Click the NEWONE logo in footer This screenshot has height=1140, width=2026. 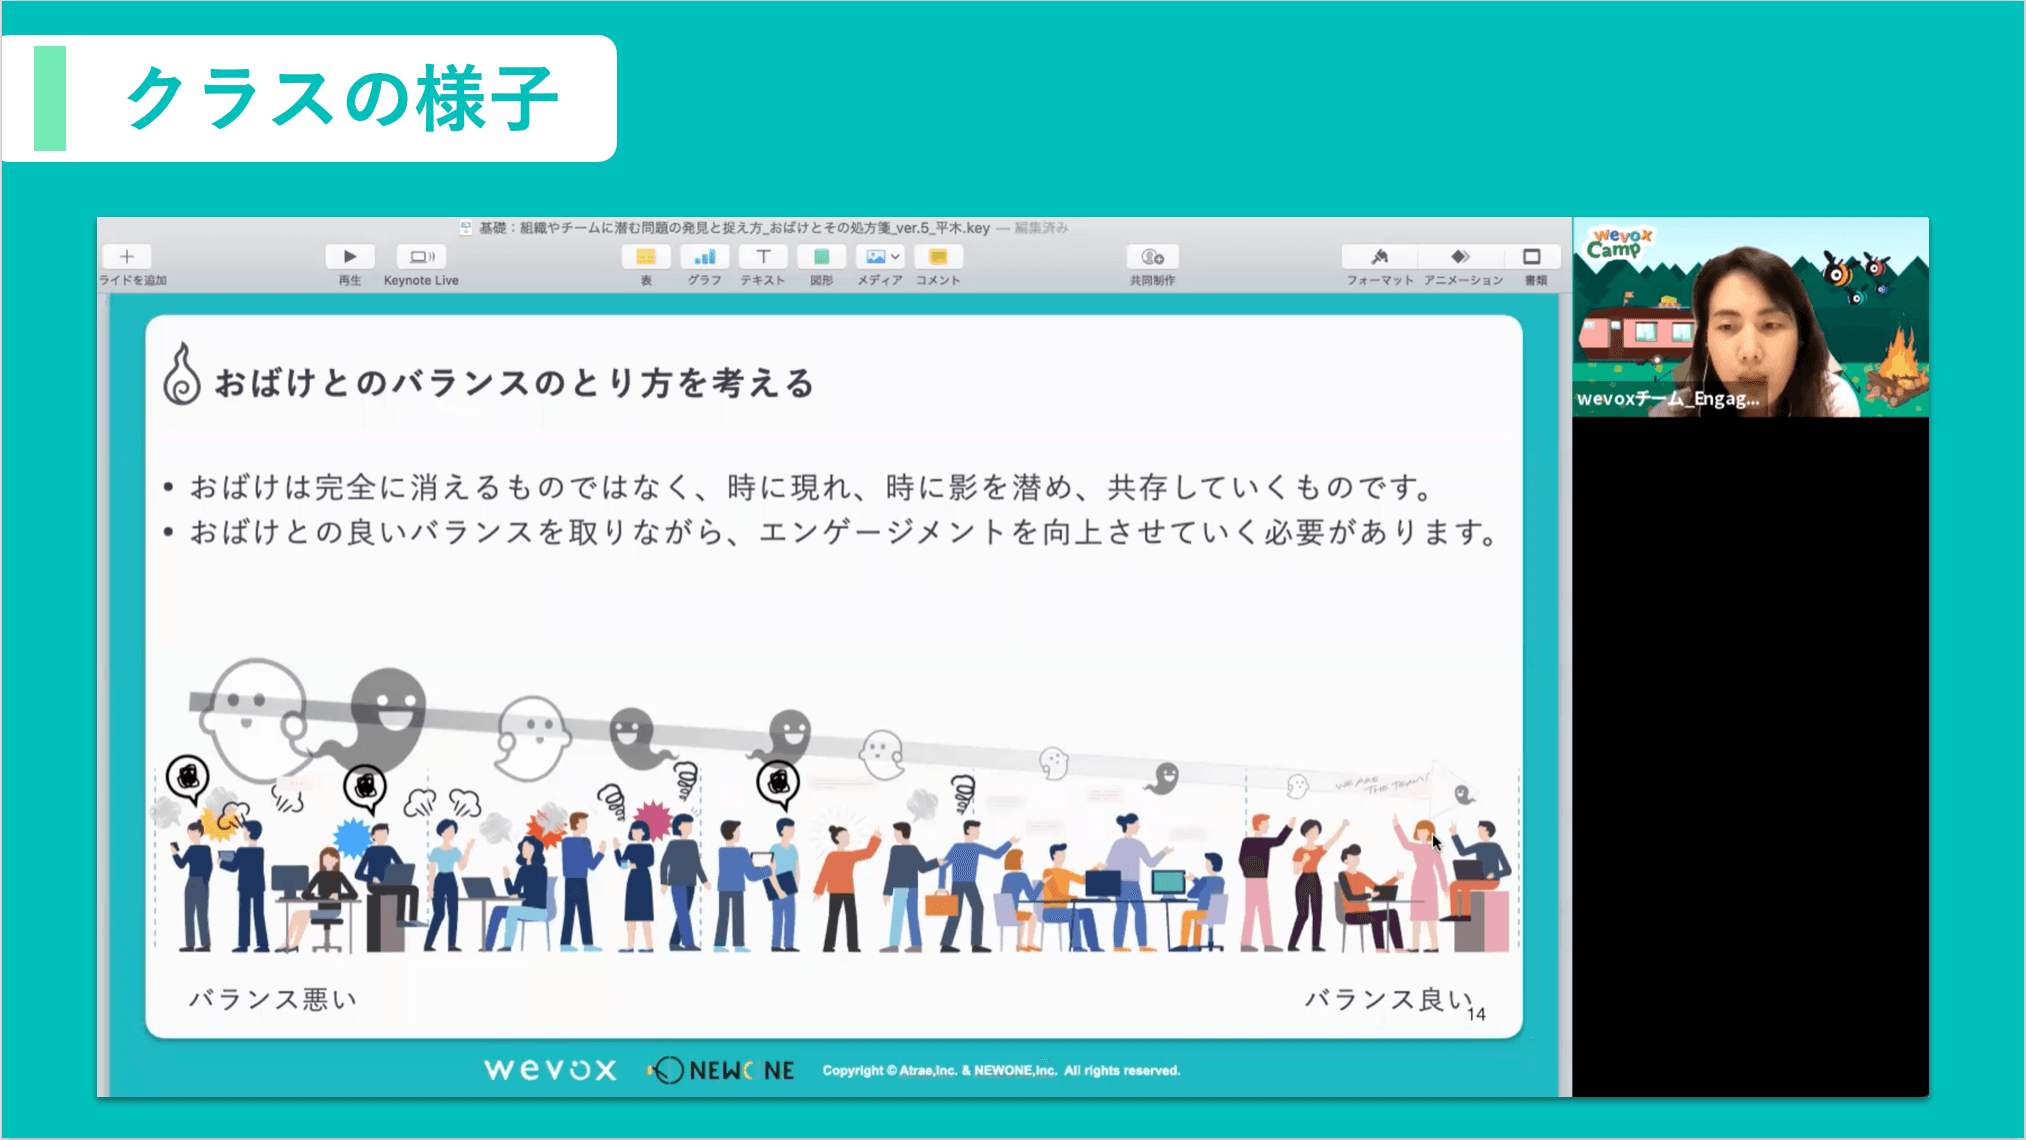[722, 1070]
